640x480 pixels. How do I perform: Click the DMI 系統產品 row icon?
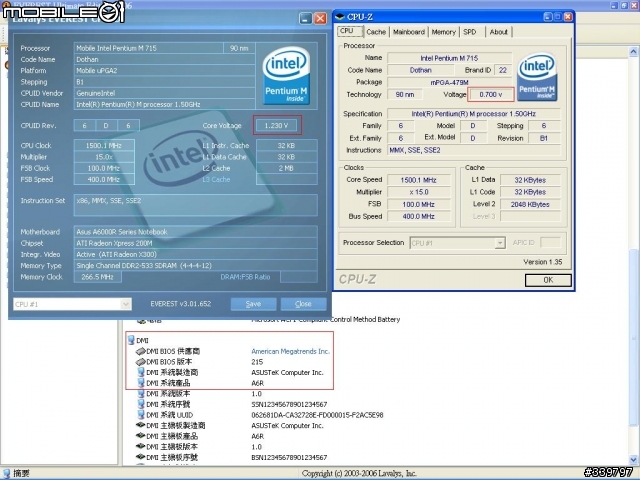pyautogui.click(x=141, y=383)
